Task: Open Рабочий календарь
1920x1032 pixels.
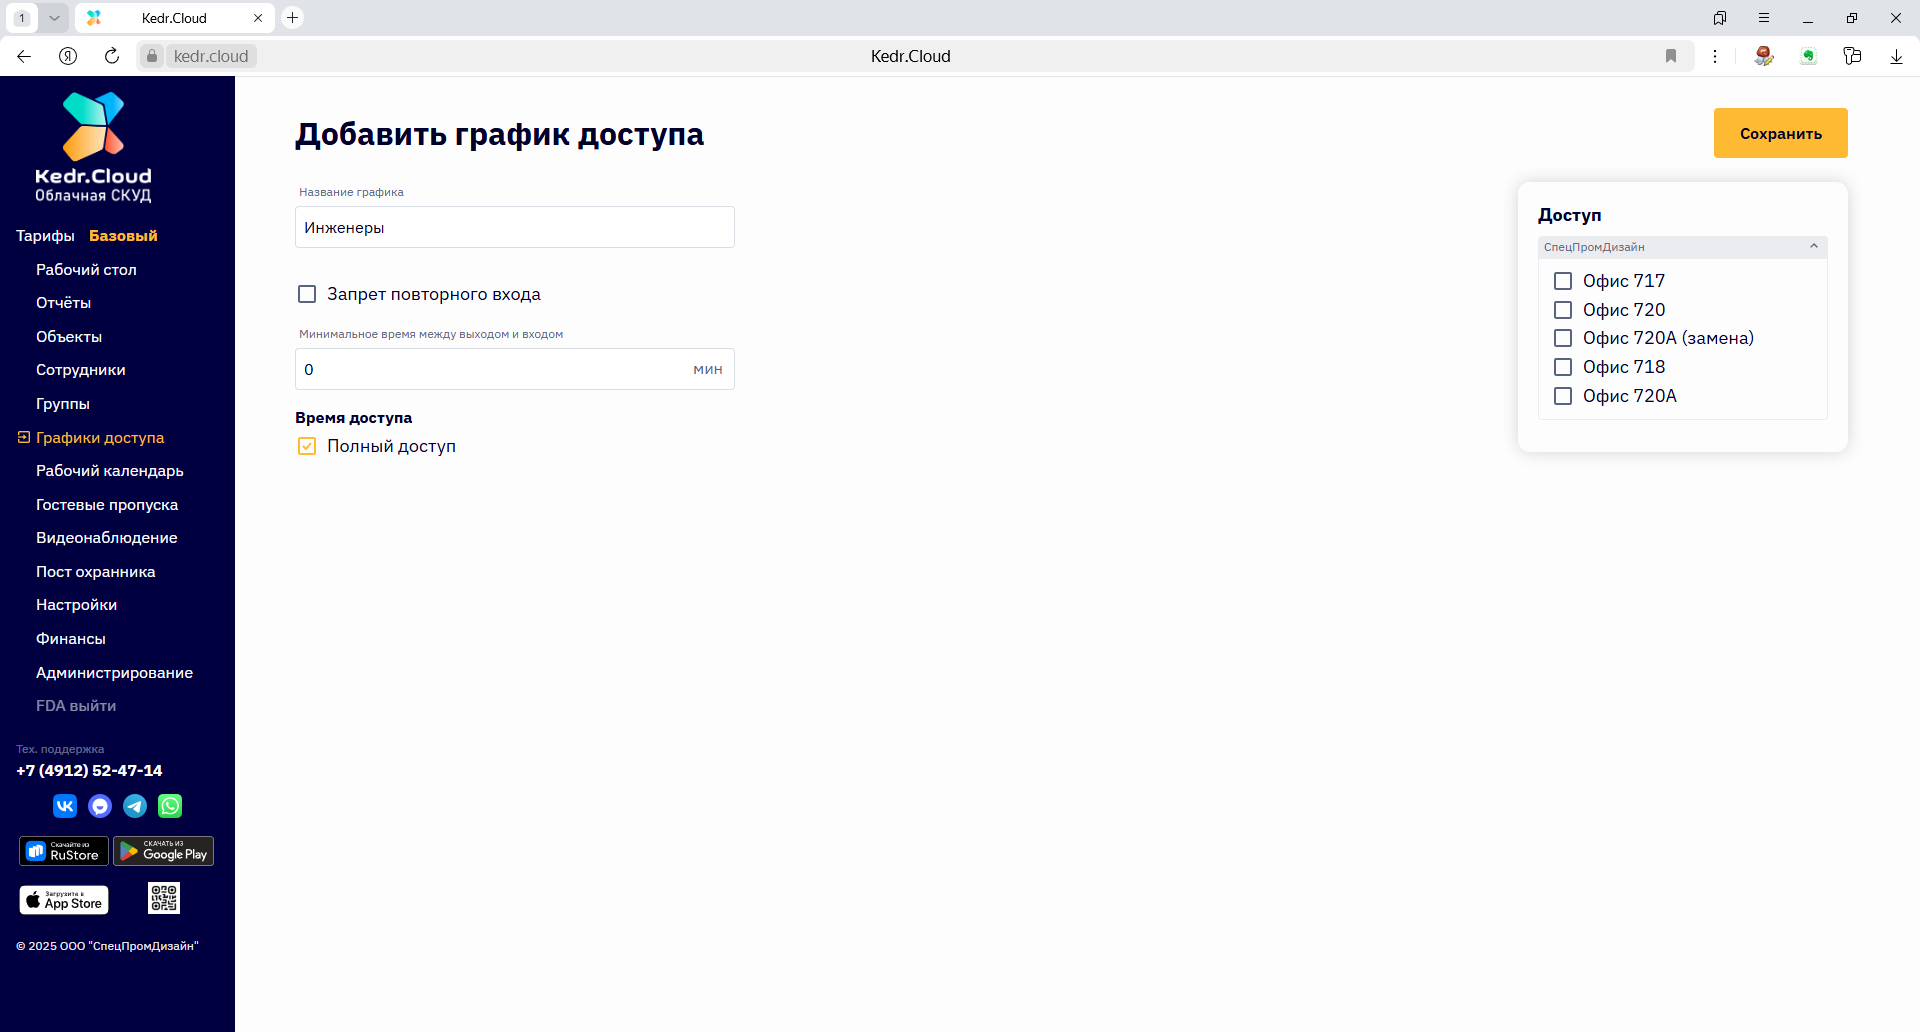Action: 110,471
